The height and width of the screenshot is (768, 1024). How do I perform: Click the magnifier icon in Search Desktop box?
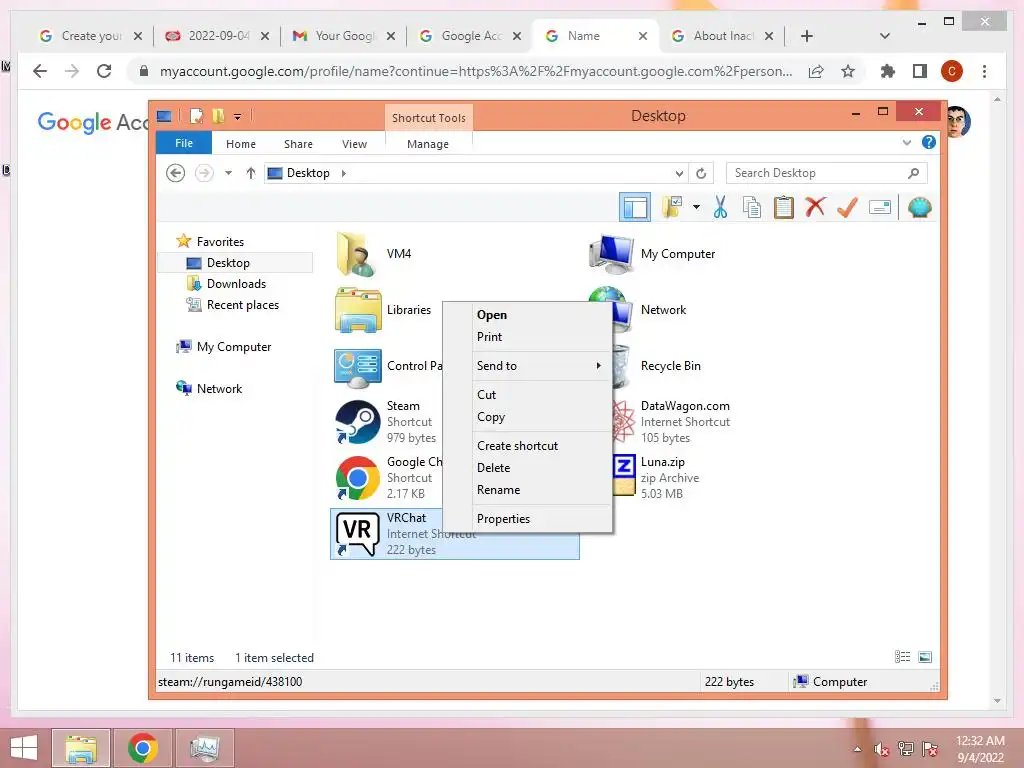pos(913,173)
